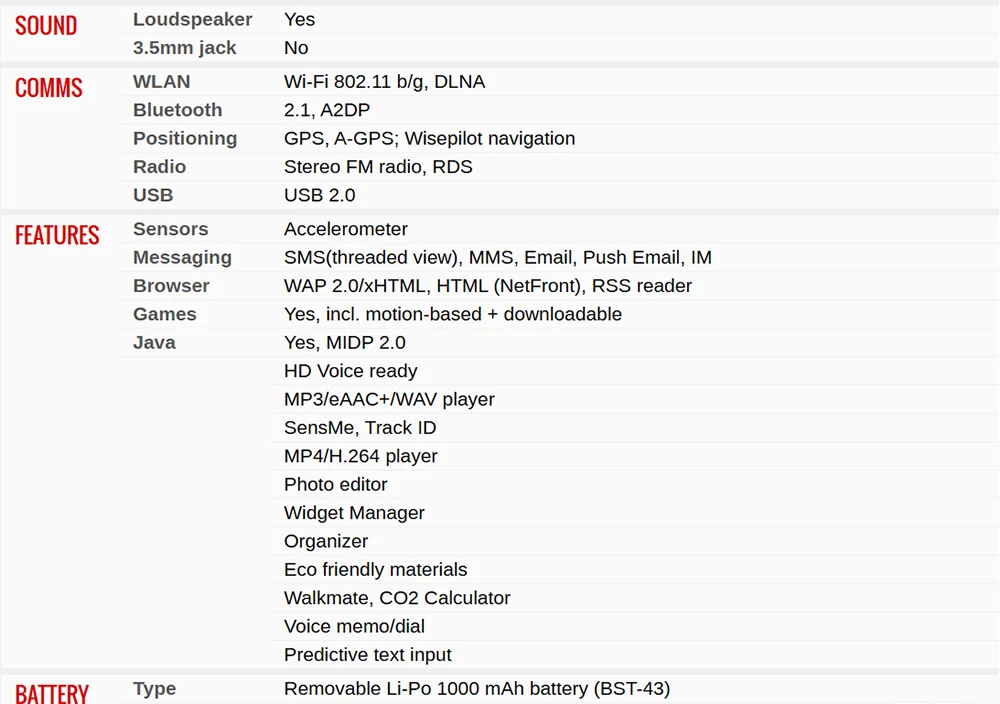Click the Java label
The width and height of the screenshot is (1000, 704).
tap(154, 342)
